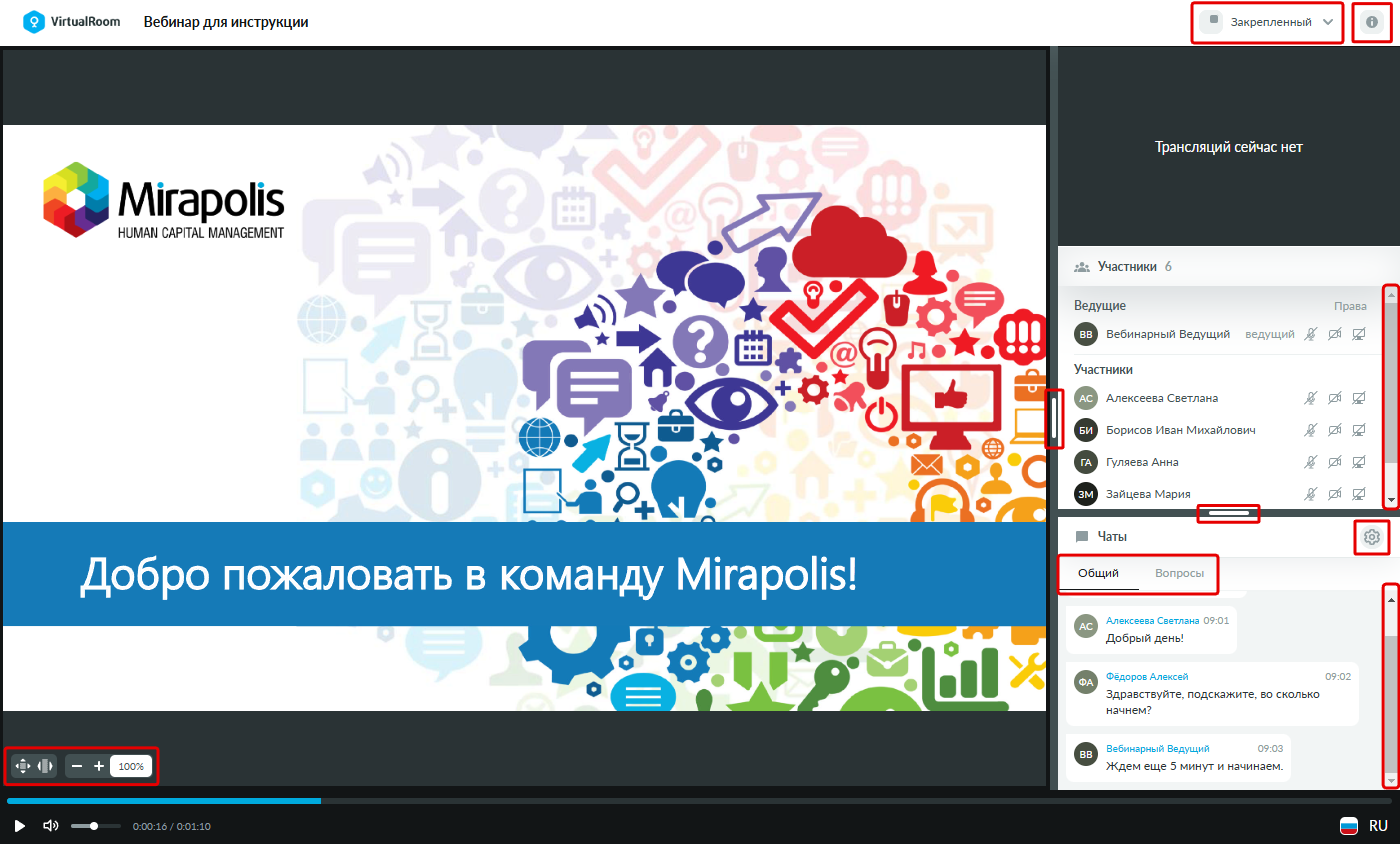Viewport: 1400px width, 844px height.
Task: Click the VirtualRoom logo
Action: 72,21
